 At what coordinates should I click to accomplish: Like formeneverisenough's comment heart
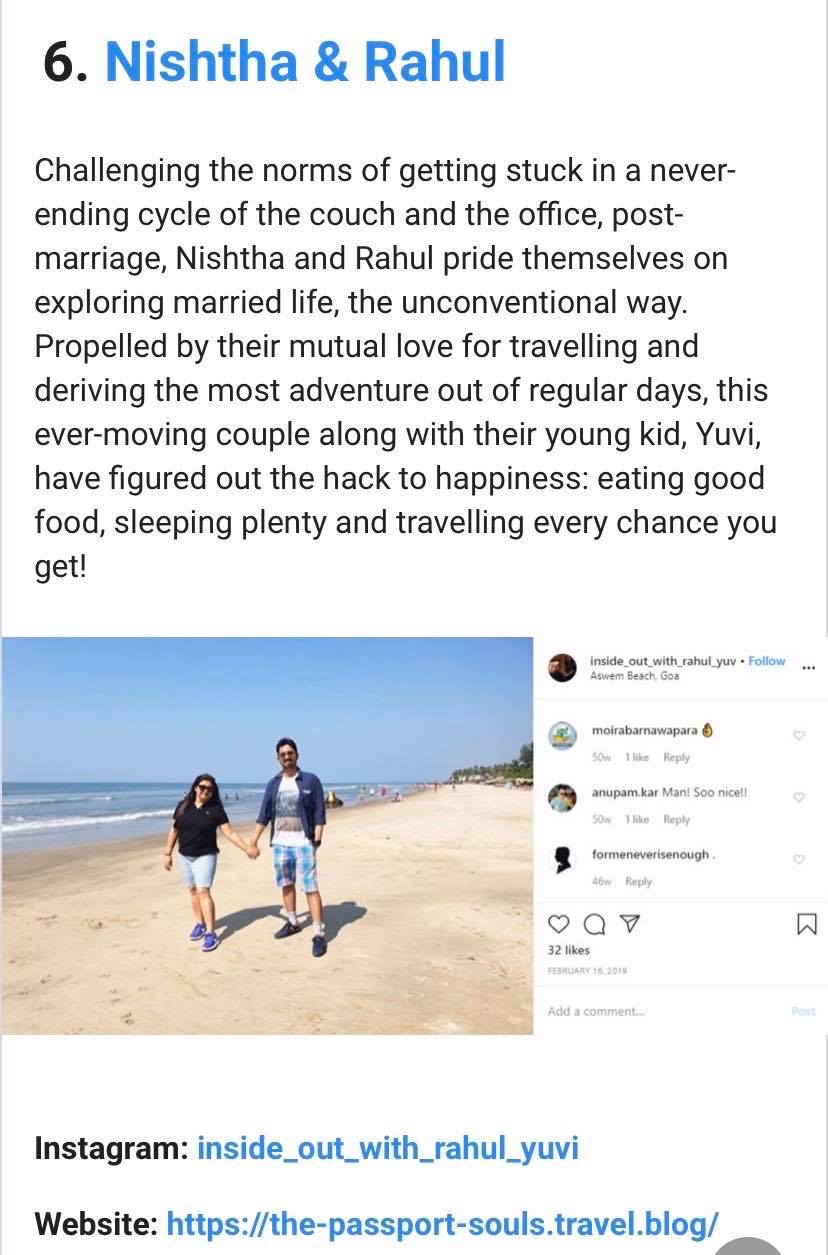799,859
